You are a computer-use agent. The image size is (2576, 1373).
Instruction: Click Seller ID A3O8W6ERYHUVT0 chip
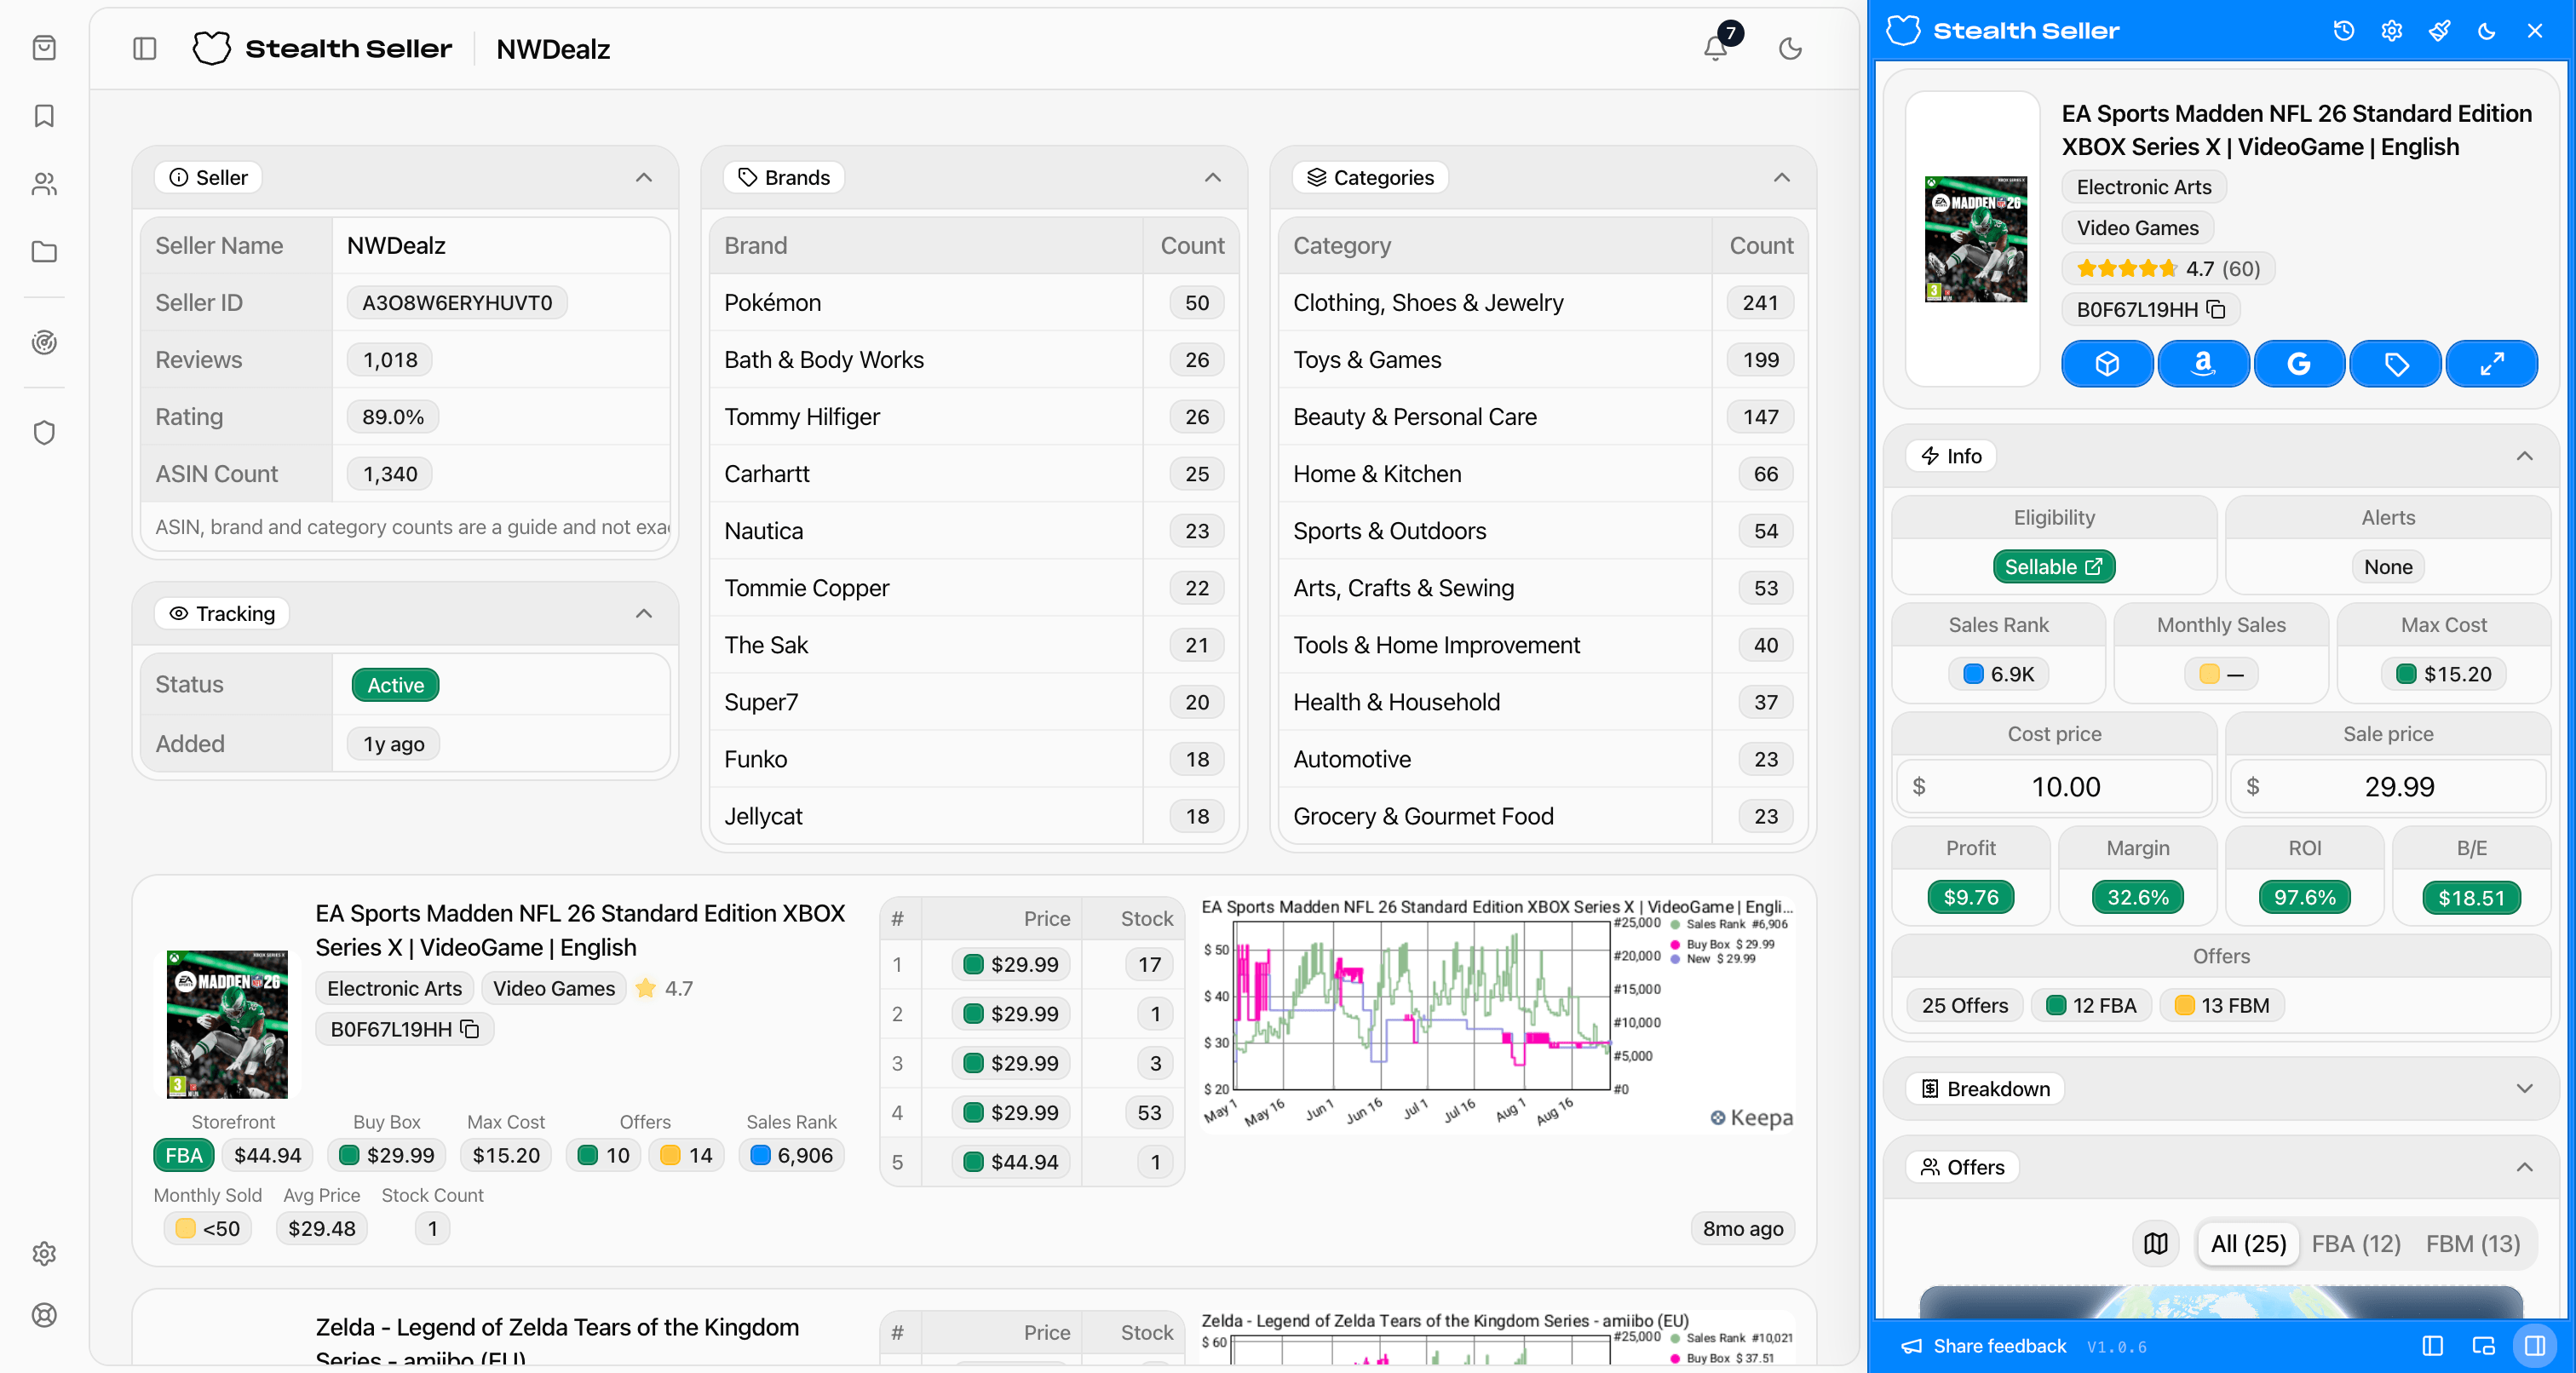[x=457, y=303]
